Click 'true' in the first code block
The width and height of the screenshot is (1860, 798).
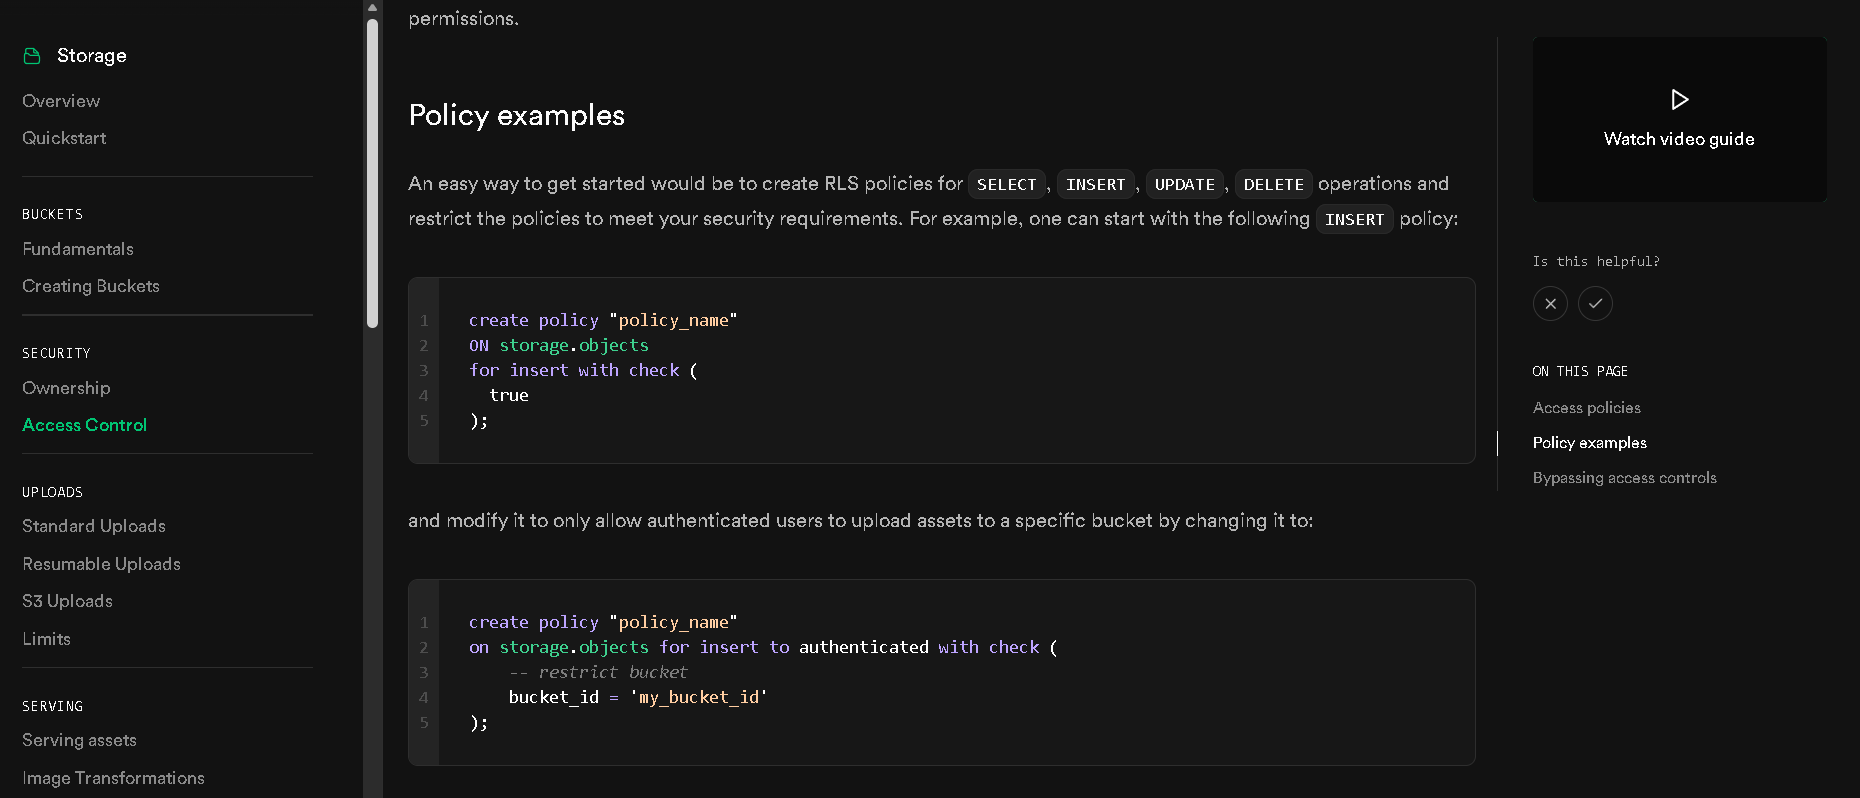(509, 395)
